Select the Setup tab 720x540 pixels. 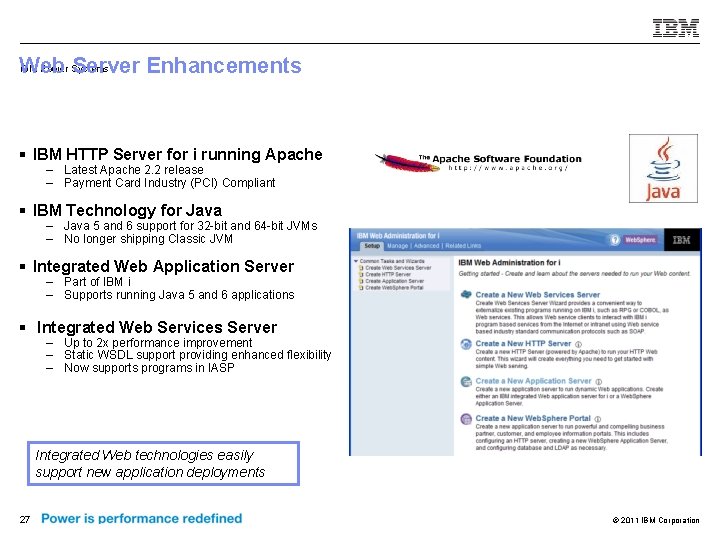point(372,246)
